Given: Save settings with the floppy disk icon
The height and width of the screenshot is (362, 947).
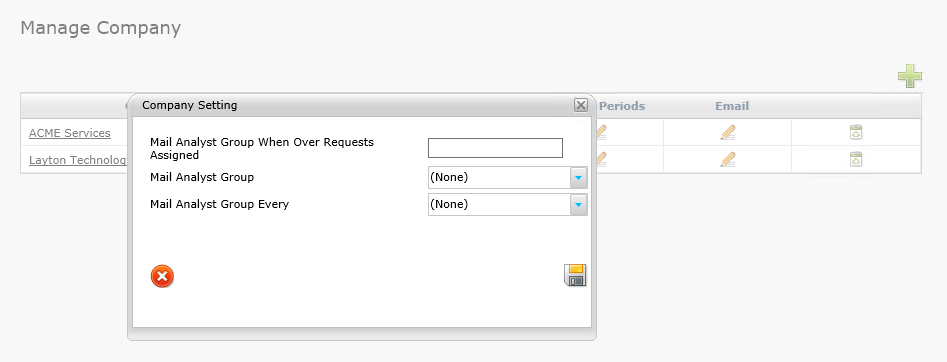Looking at the screenshot, I should [575, 275].
